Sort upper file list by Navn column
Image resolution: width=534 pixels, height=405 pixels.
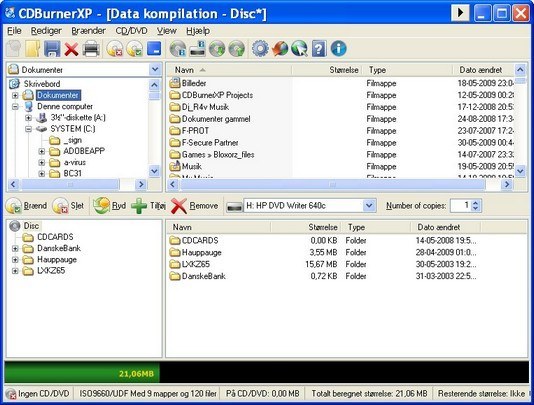pos(229,70)
